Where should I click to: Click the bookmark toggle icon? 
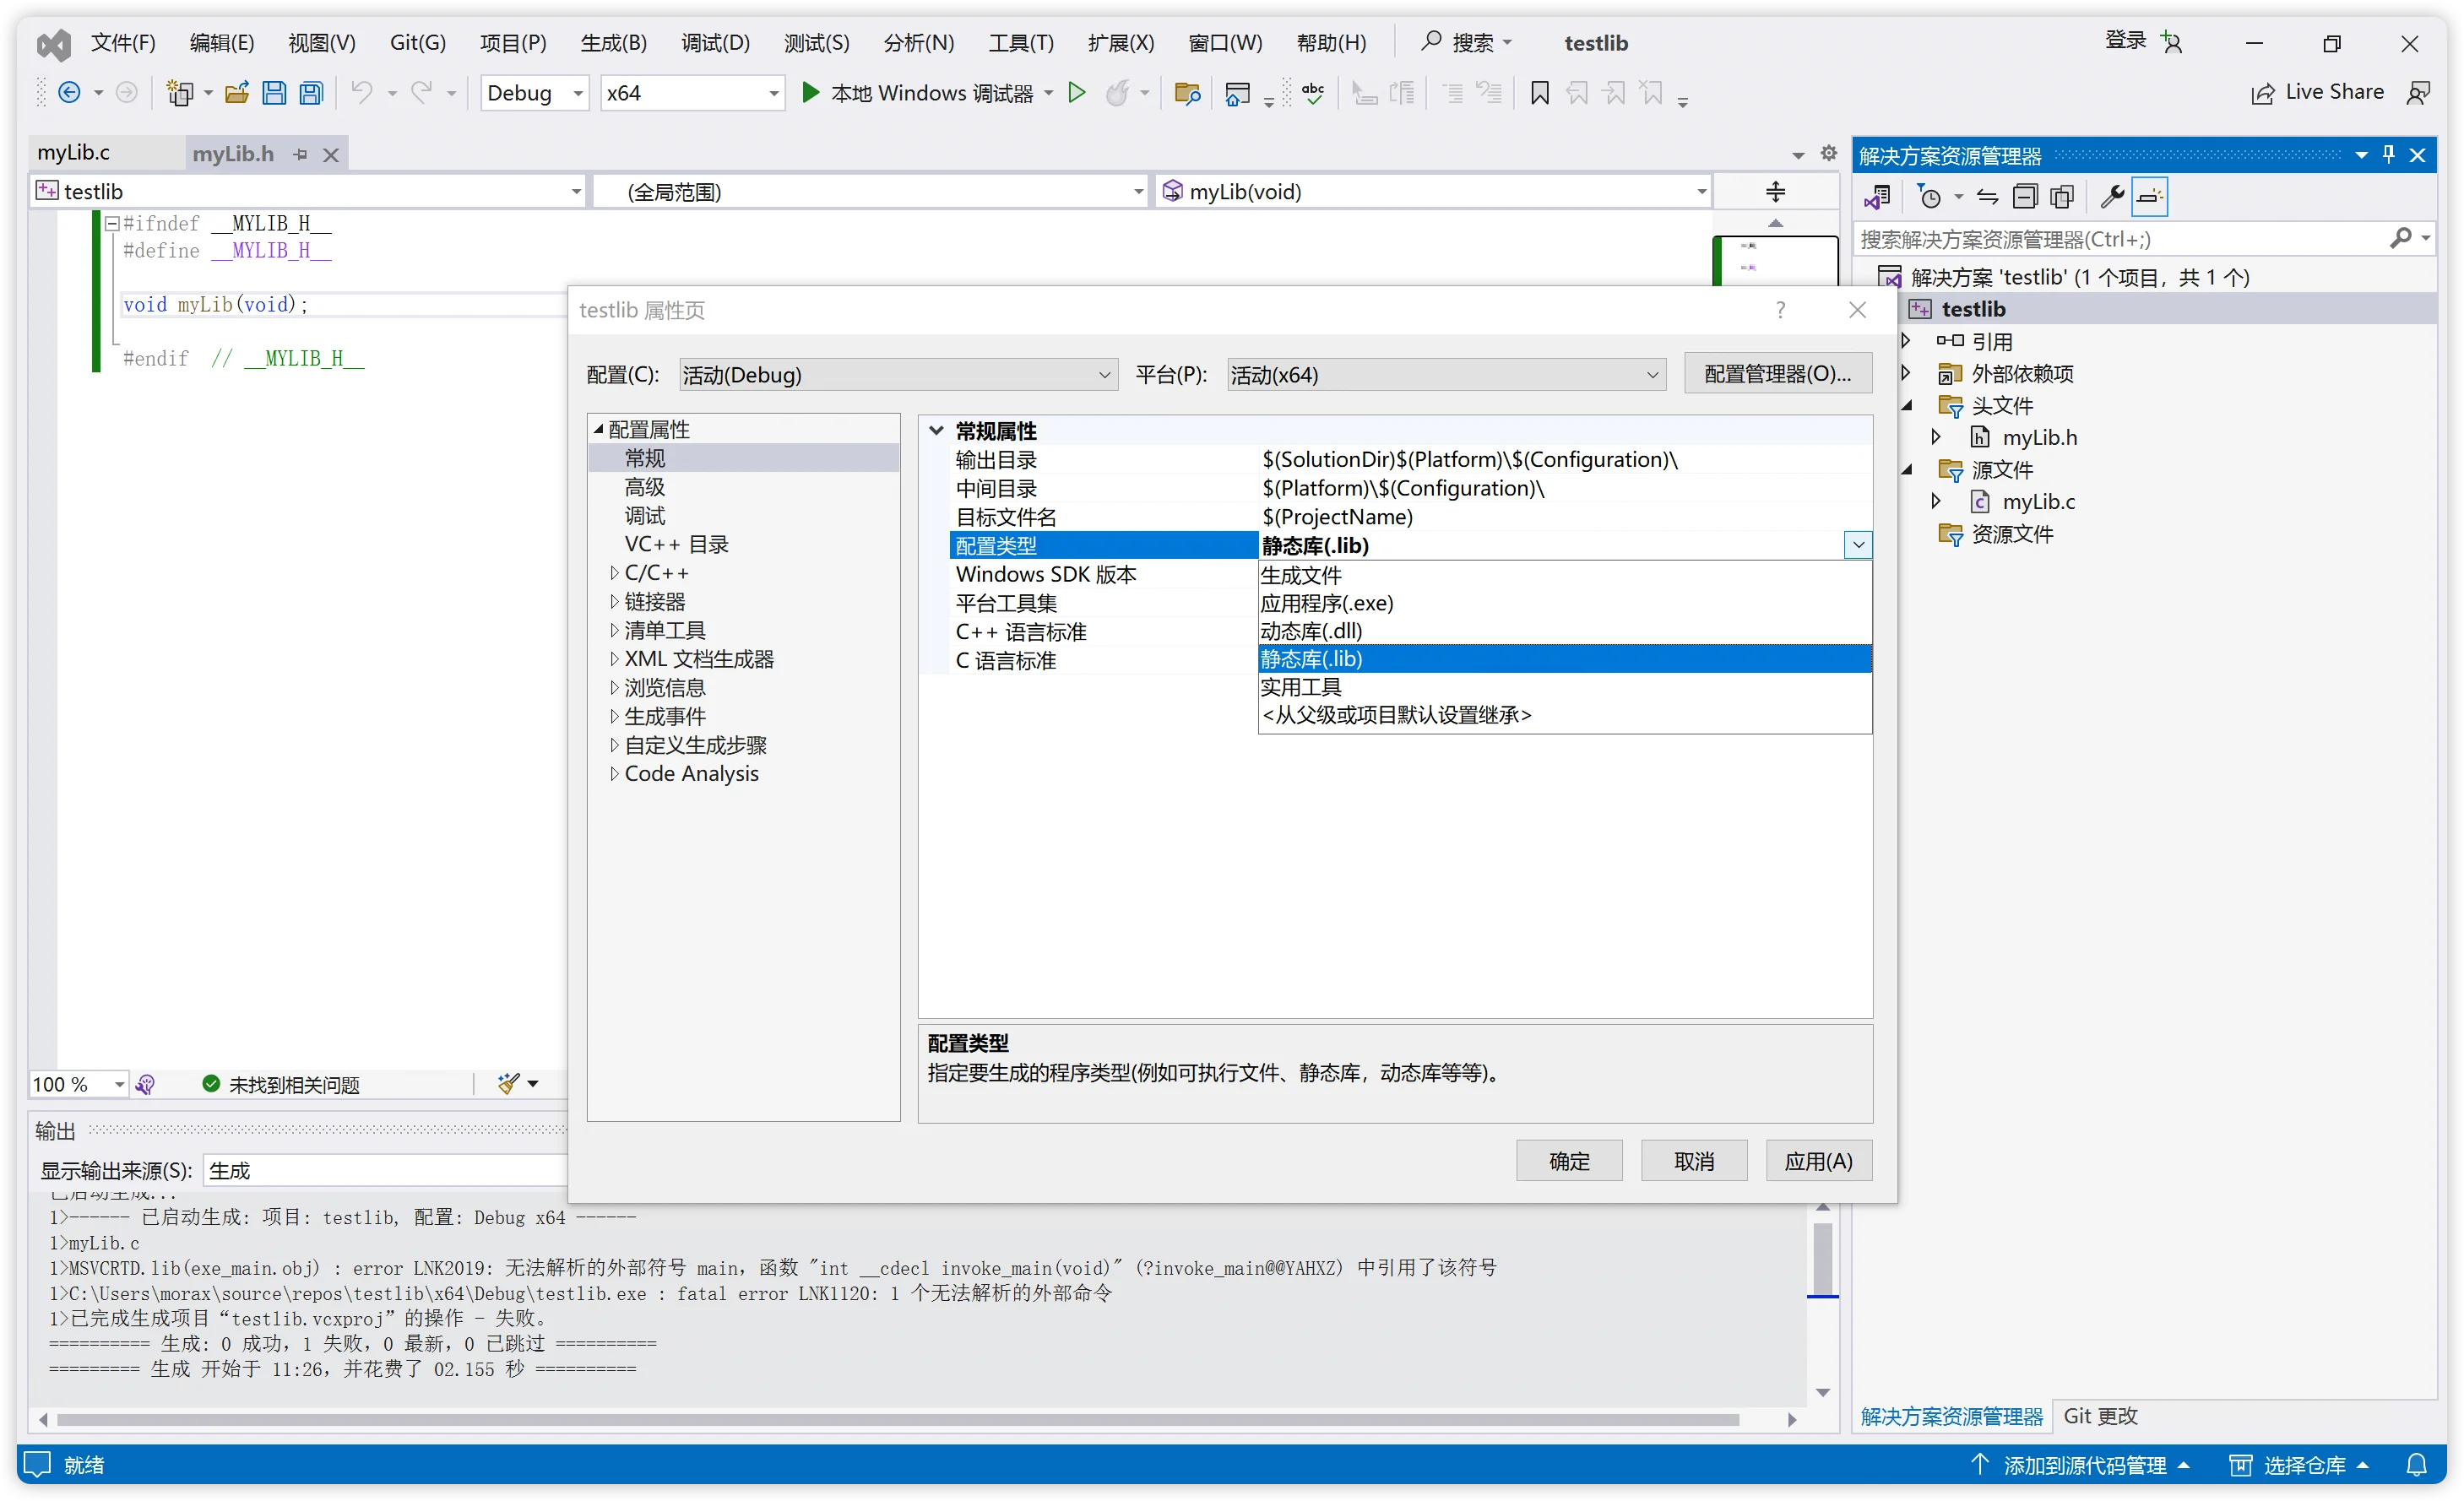pos(1539,93)
